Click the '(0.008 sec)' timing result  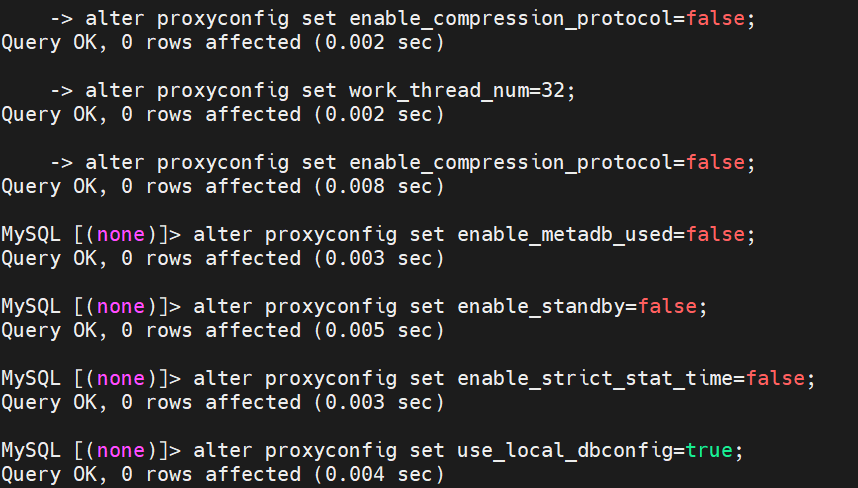(379, 187)
